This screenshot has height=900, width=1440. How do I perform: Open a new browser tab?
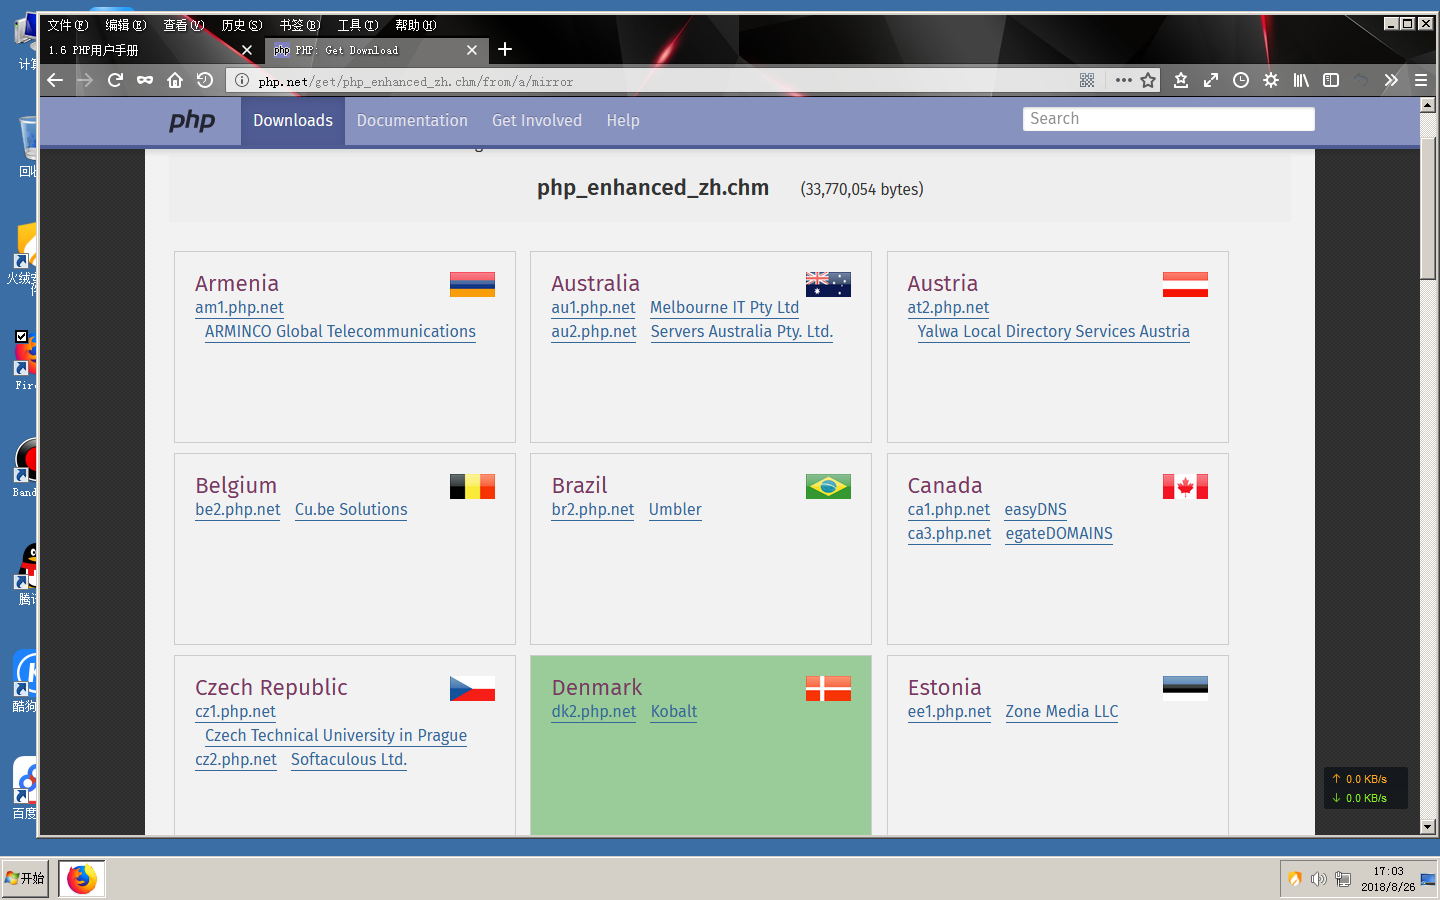(505, 49)
